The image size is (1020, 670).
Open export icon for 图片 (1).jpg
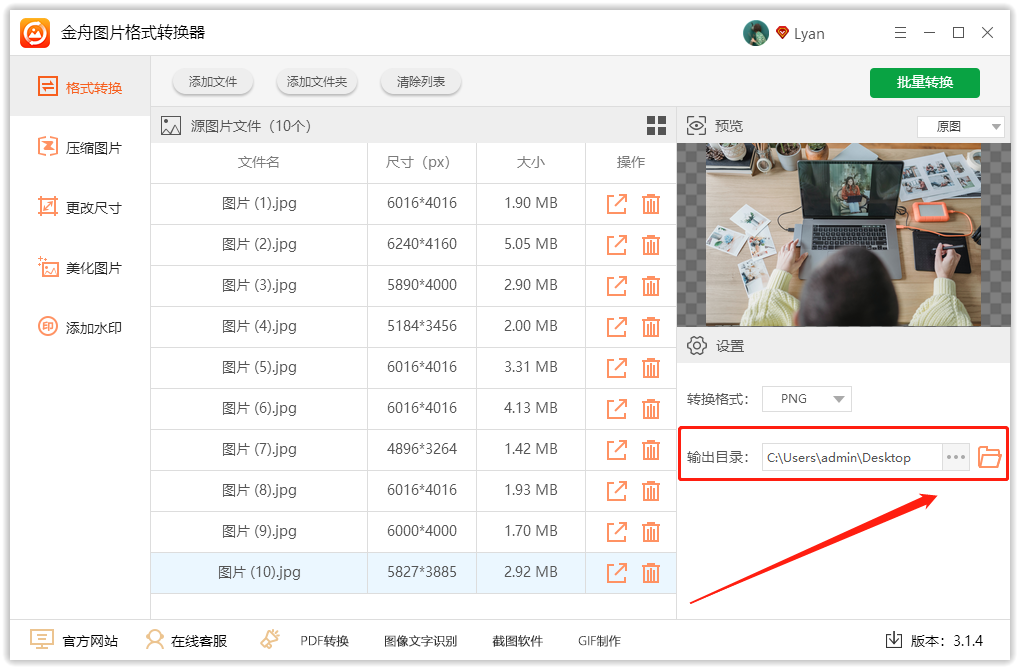[x=617, y=204]
